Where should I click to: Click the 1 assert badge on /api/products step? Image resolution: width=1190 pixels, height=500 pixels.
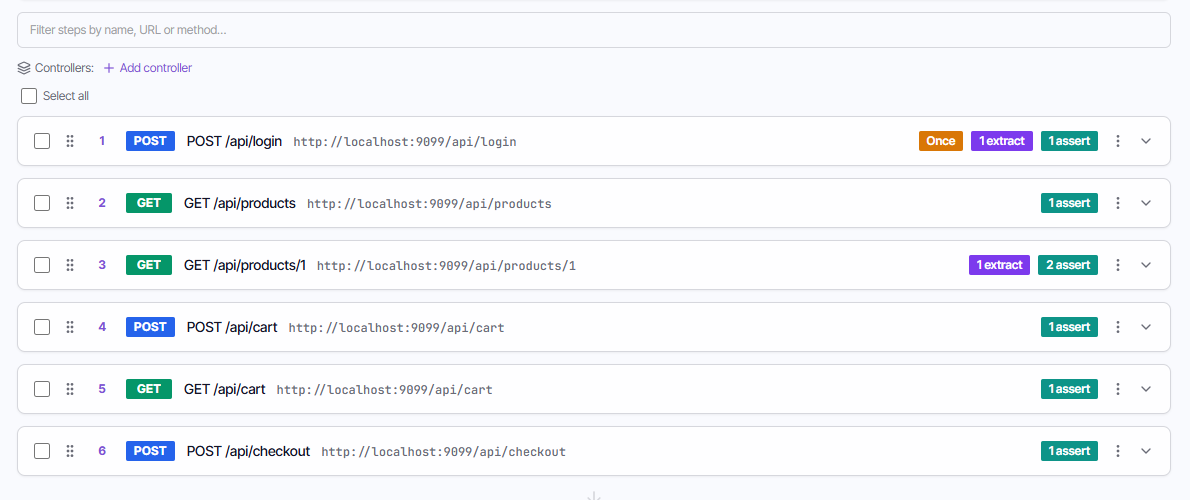(1069, 203)
